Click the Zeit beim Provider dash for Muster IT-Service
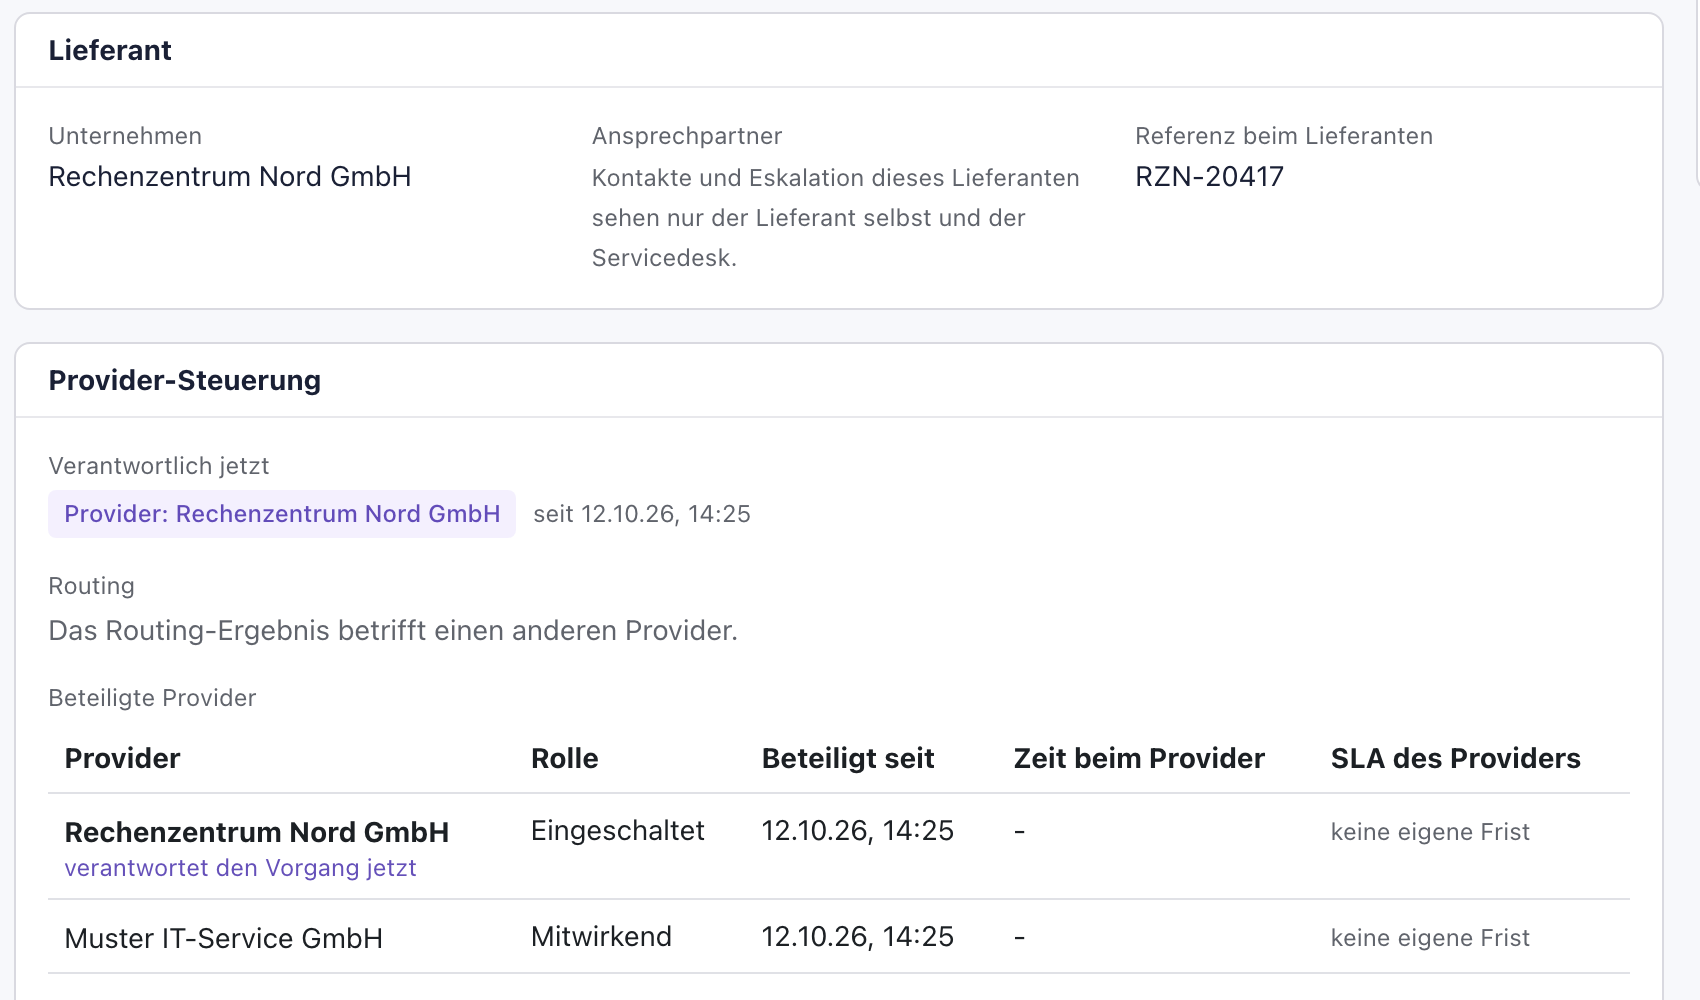Image resolution: width=1700 pixels, height=1000 pixels. pyautogui.click(x=1019, y=937)
